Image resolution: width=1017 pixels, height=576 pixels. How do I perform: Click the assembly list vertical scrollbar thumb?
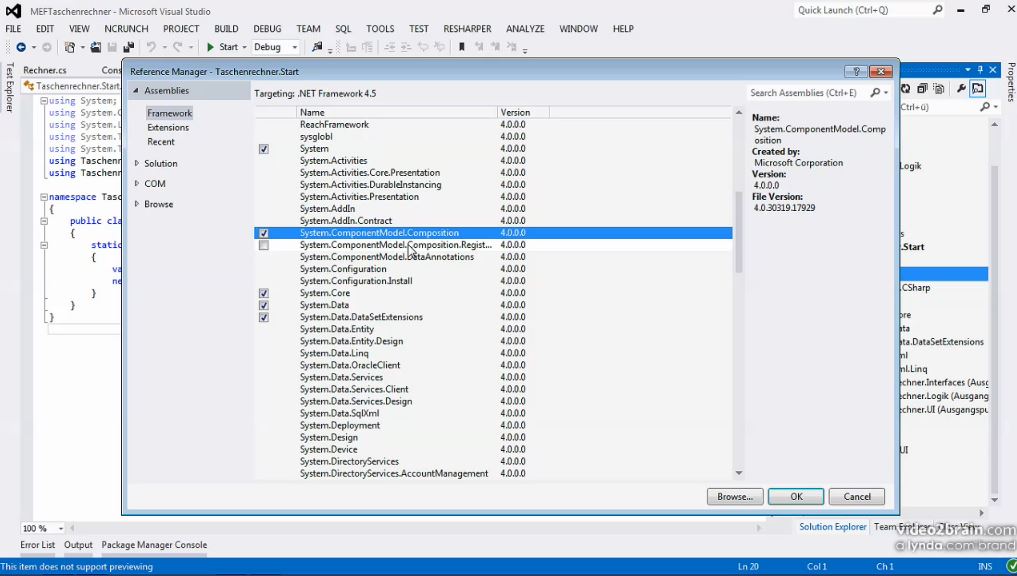point(739,232)
